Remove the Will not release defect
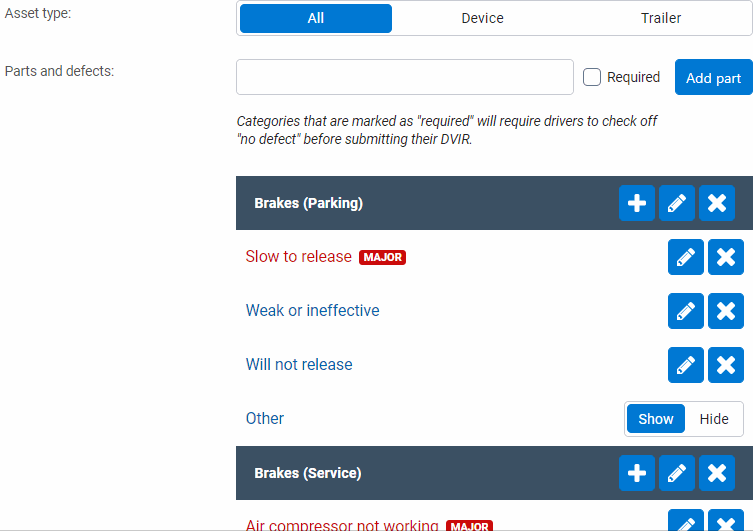Screen dimensions: 753x531 click(726, 365)
